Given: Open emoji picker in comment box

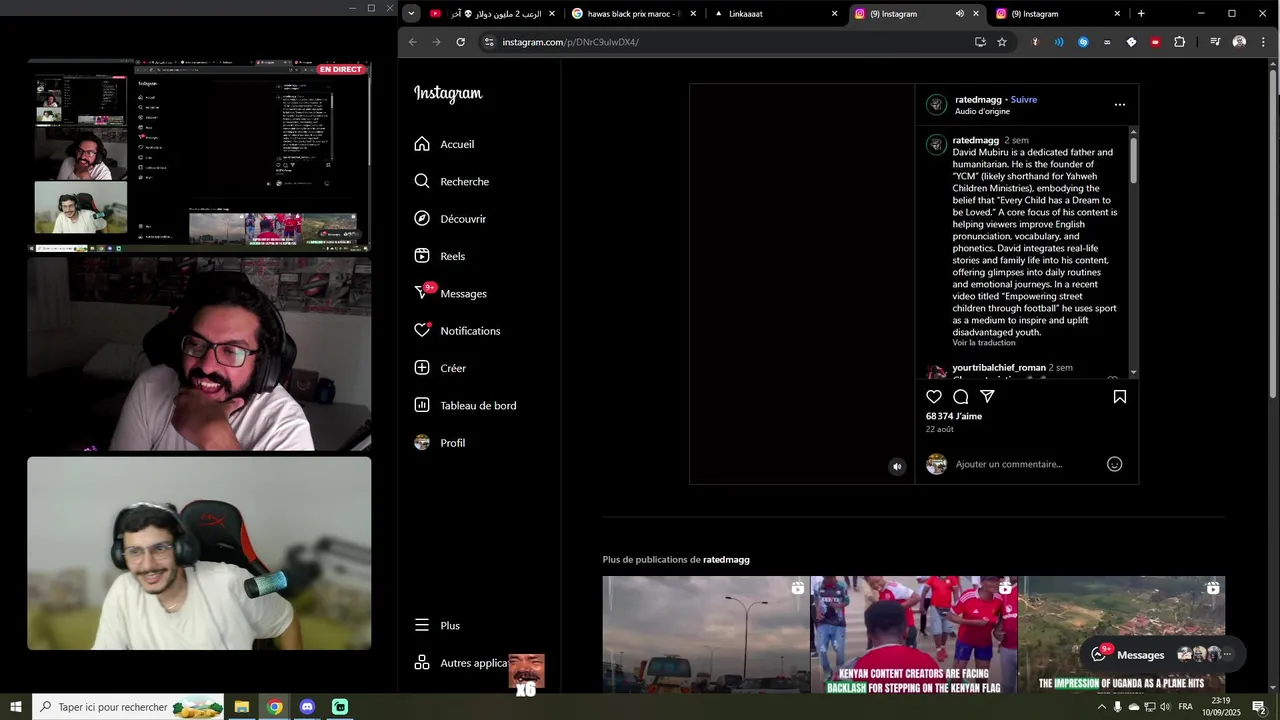Looking at the screenshot, I should point(1115,464).
